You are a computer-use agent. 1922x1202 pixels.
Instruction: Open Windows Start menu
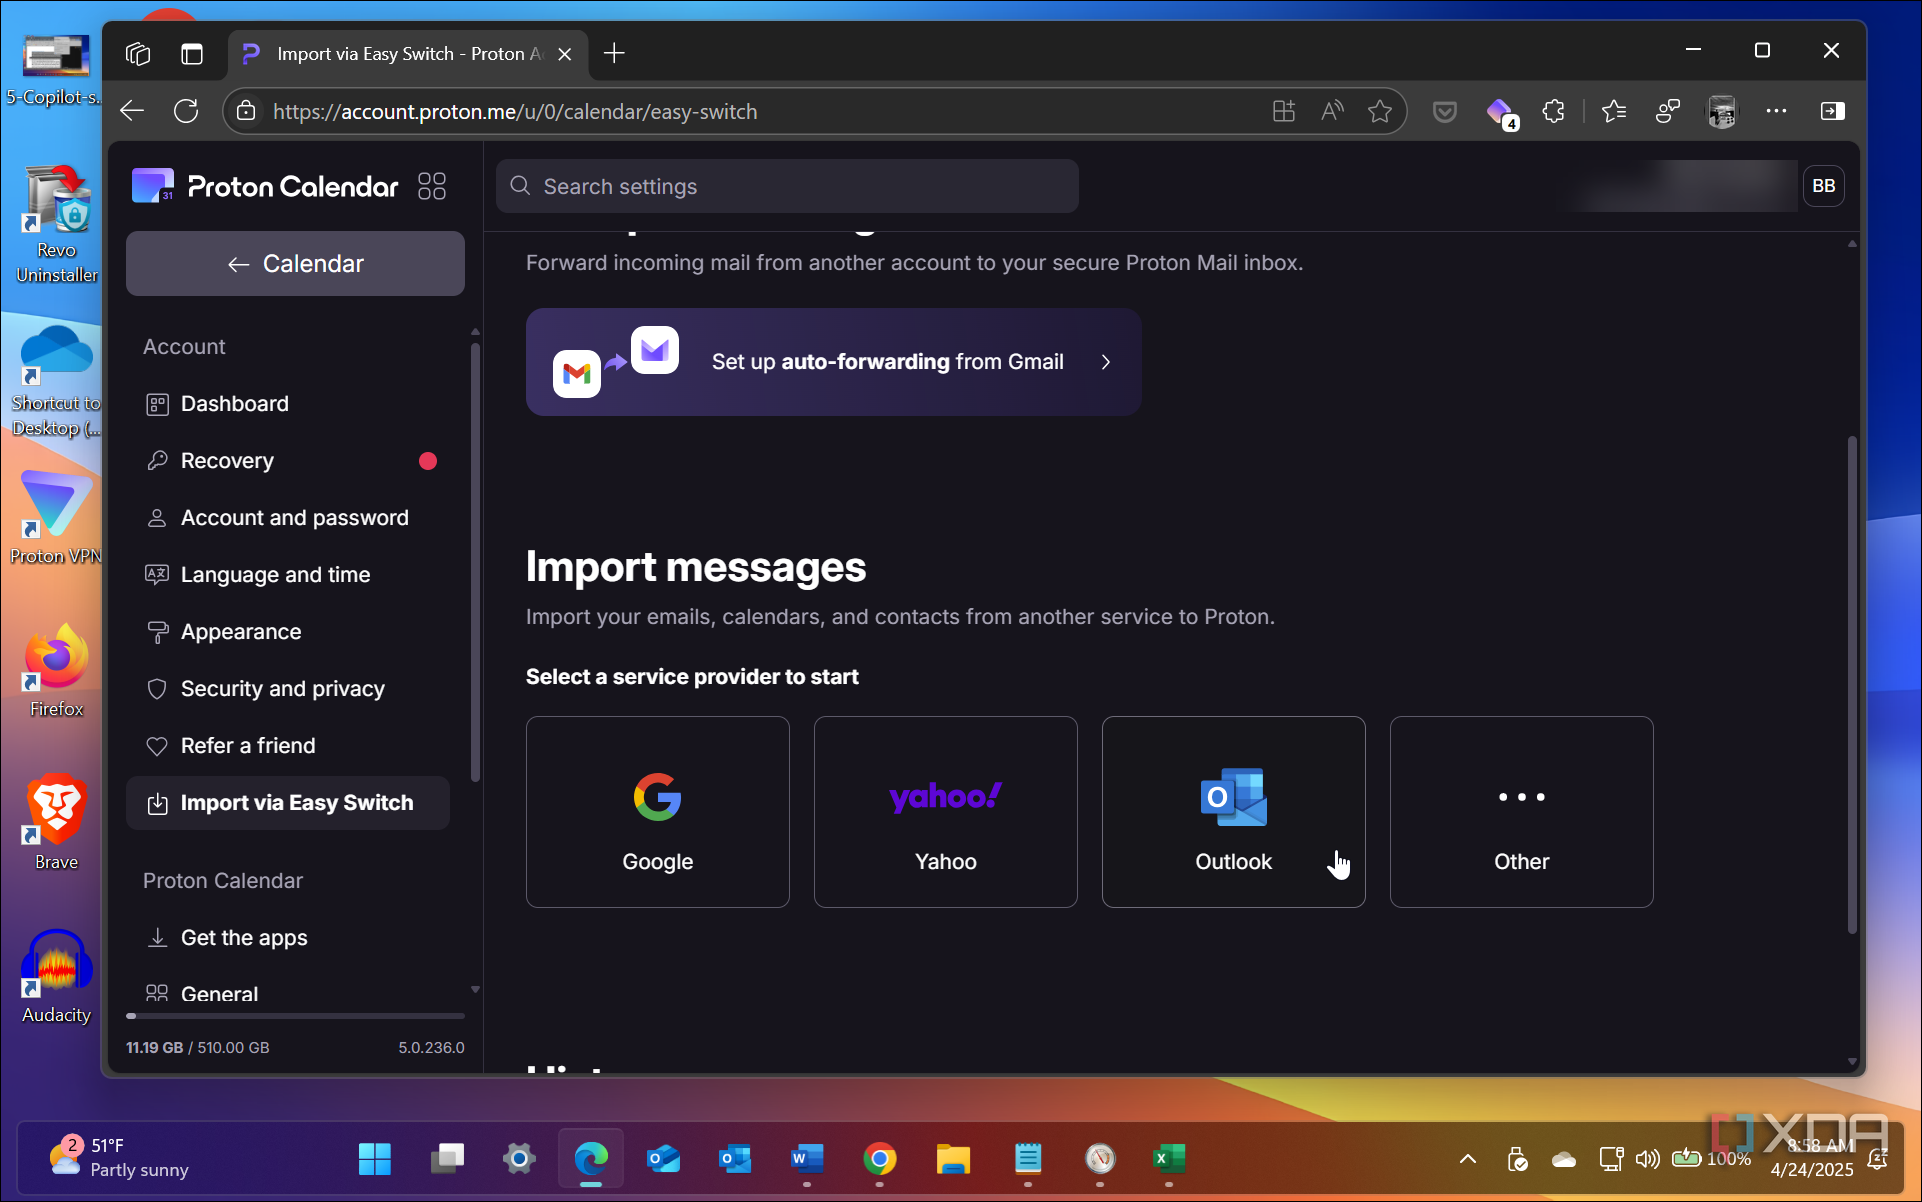point(375,1159)
